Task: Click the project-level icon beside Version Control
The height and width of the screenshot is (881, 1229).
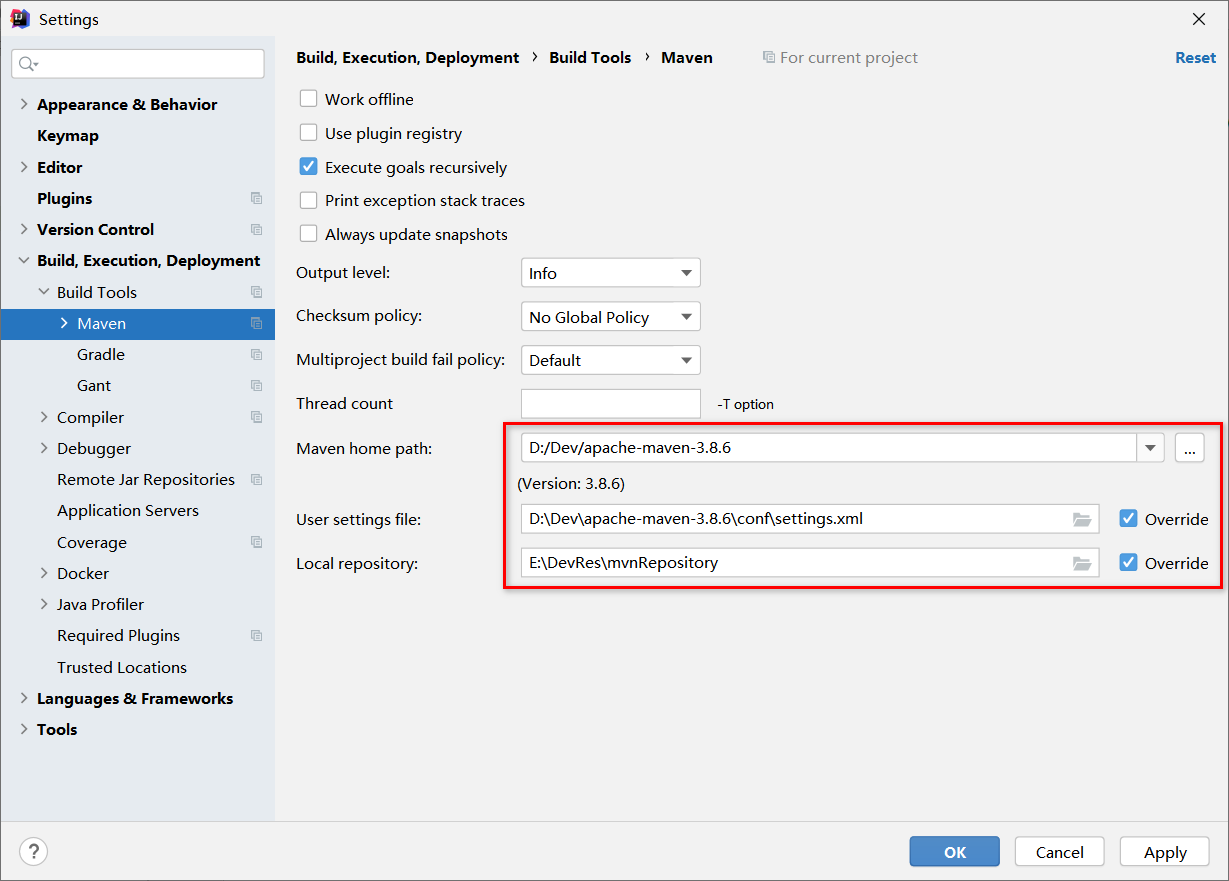Action: point(256,229)
